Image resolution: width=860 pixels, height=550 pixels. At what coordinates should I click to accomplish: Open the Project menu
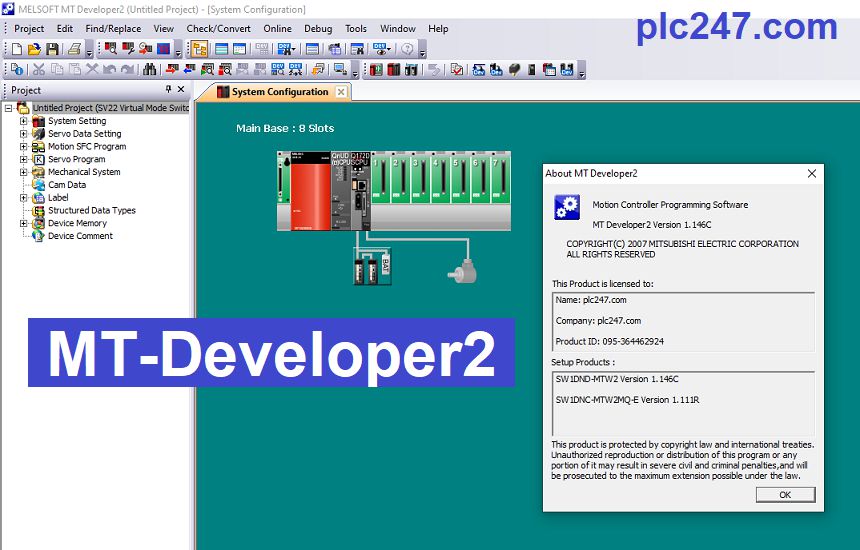click(29, 29)
